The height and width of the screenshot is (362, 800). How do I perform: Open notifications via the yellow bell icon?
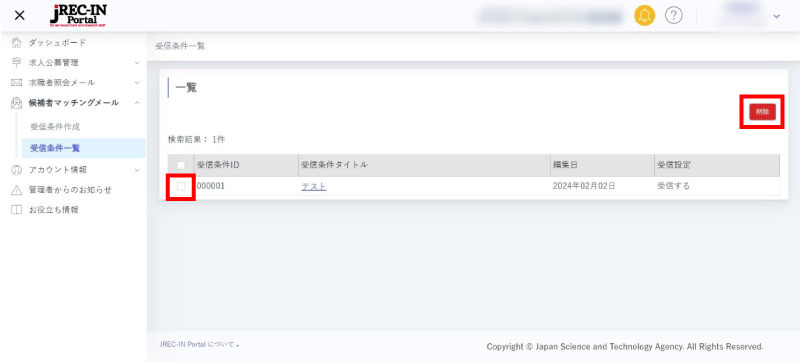point(644,16)
